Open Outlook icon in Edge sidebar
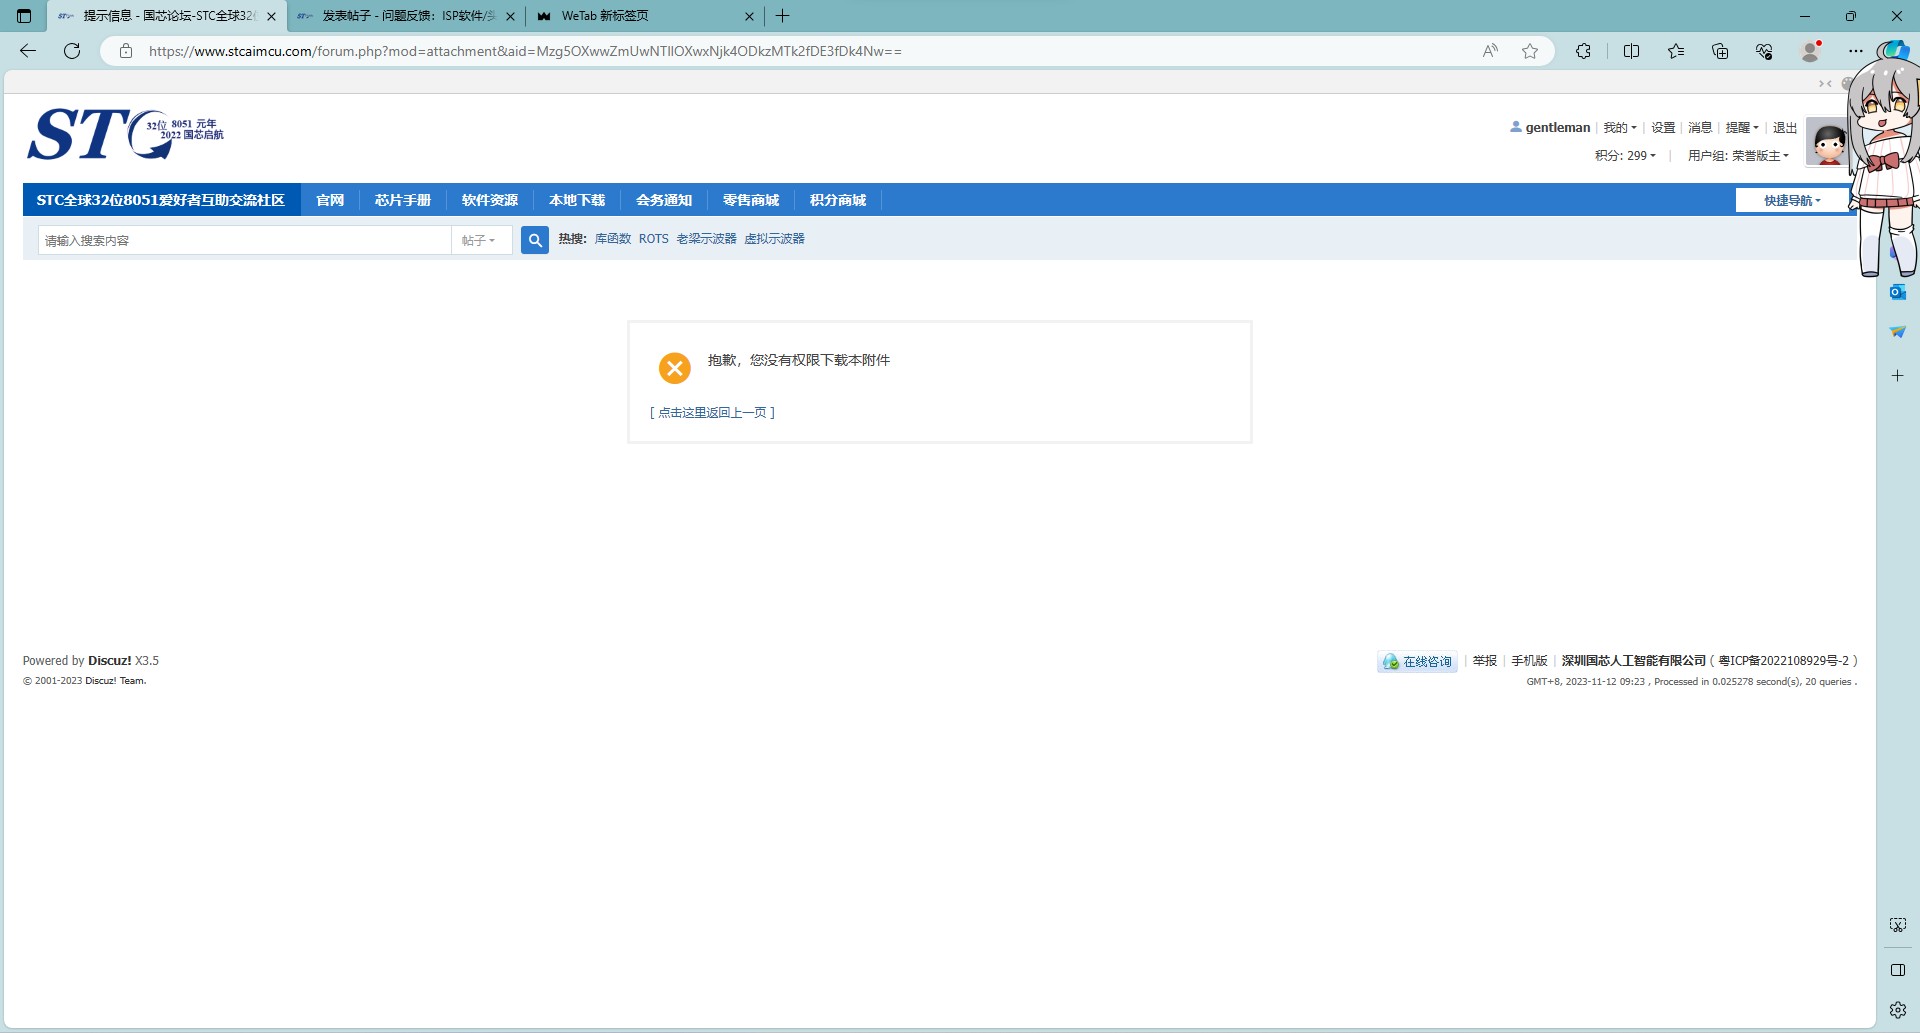Screen dimensions: 1920x1033 [1898, 292]
